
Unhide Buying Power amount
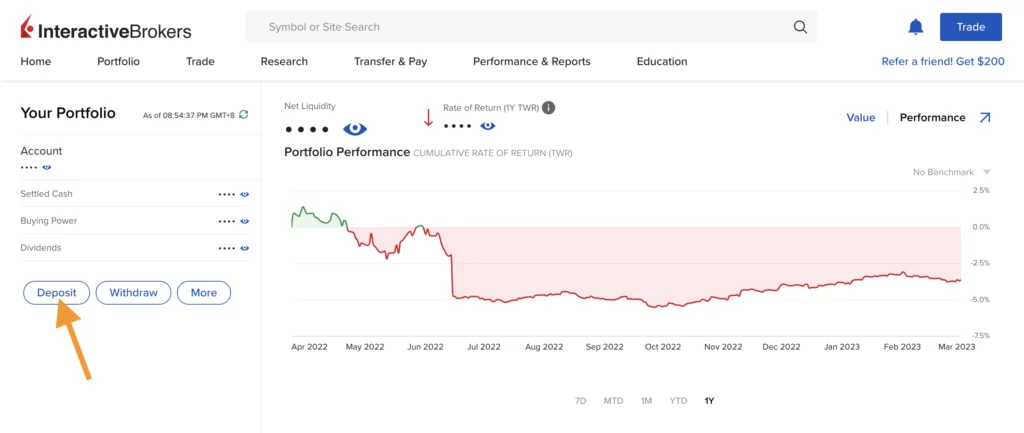coord(244,221)
